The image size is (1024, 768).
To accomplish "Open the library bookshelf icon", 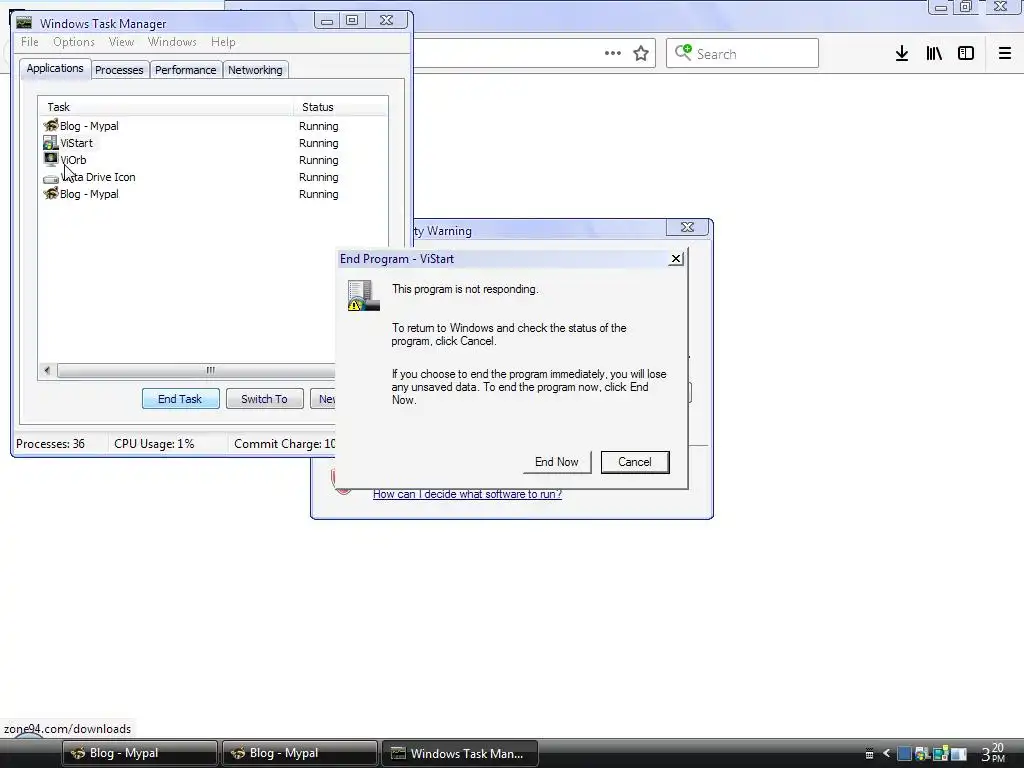I will tap(934, 54).
